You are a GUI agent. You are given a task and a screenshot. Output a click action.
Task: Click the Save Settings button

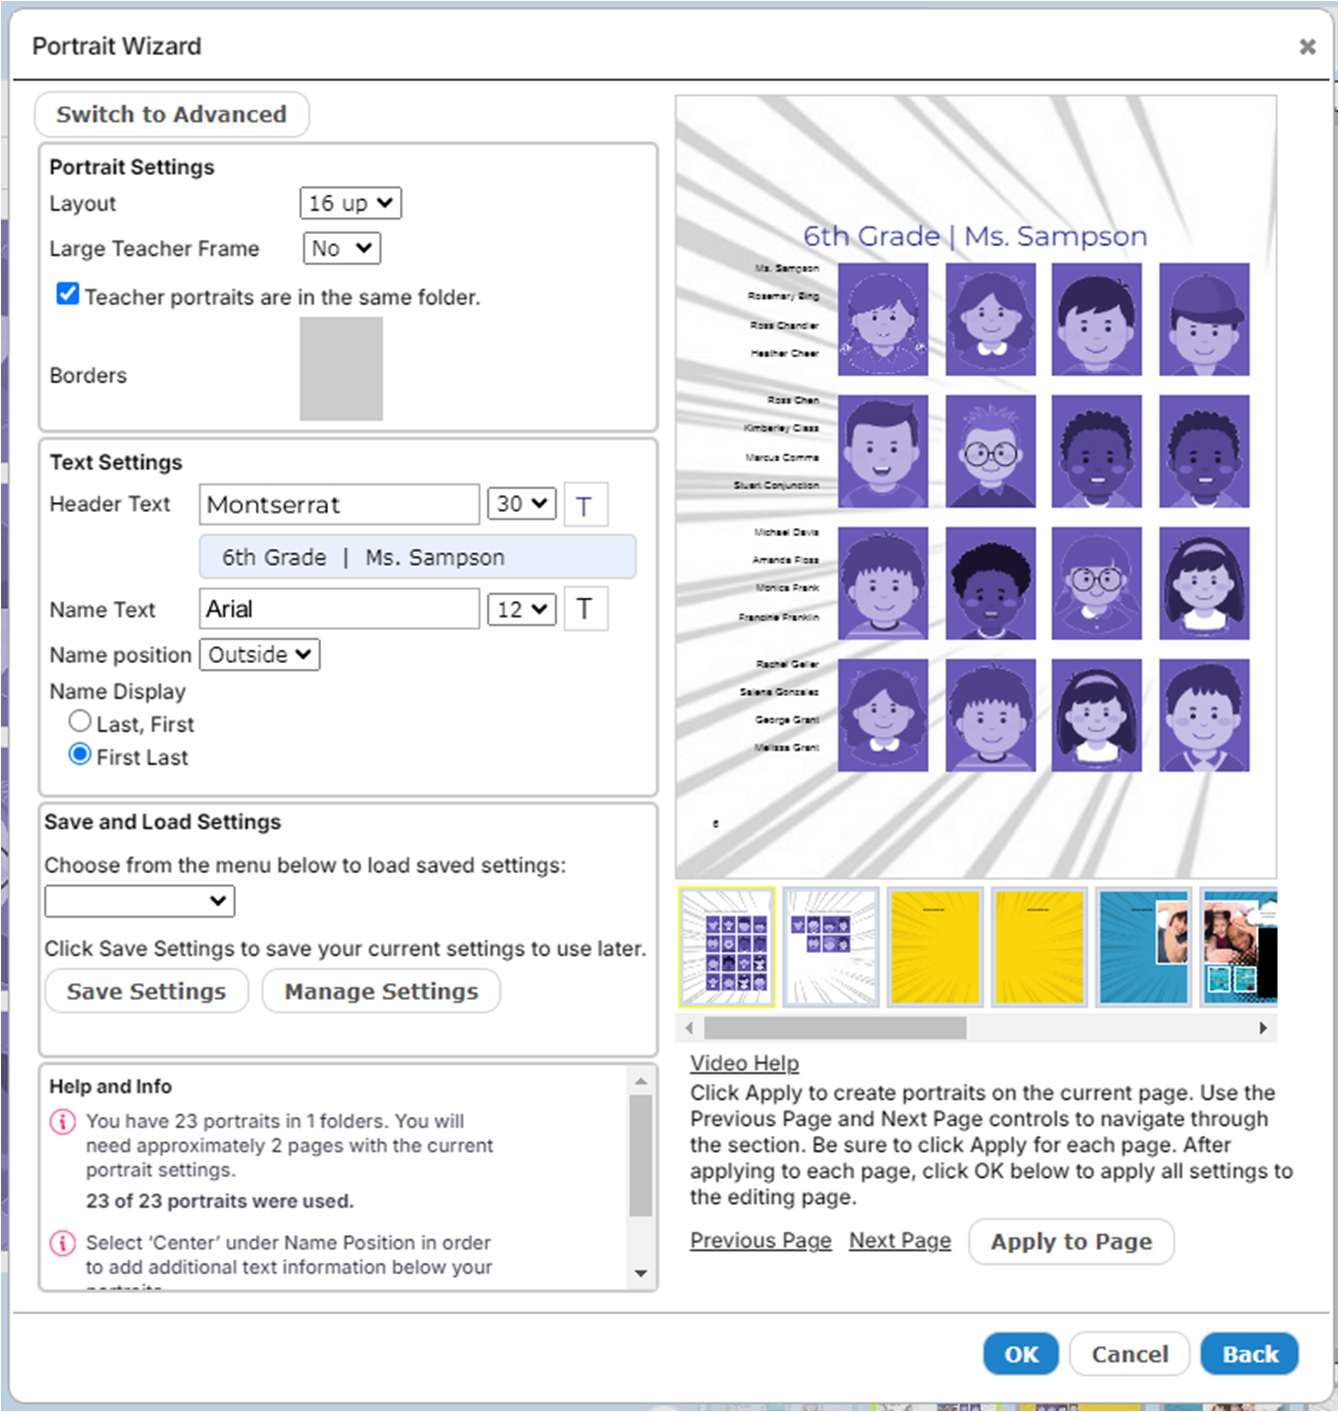pyautogui.click(x=147, y=991)
